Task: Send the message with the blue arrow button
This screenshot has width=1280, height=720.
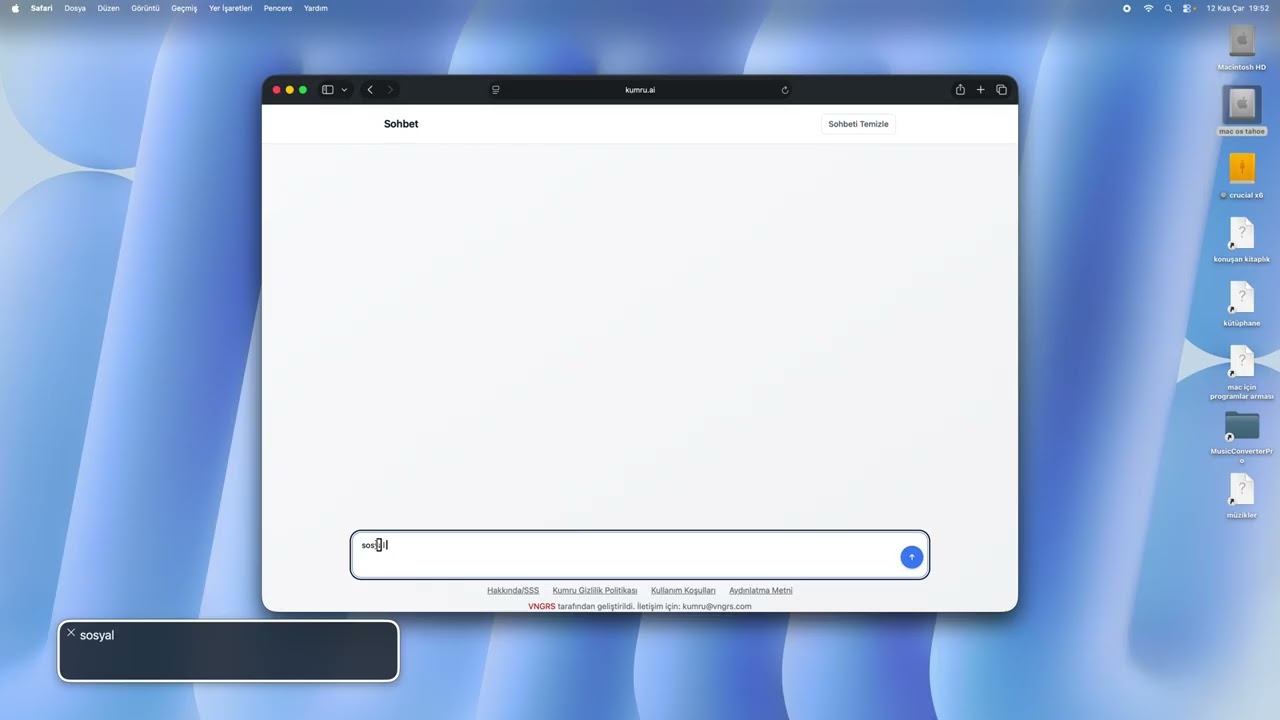Action: [x=911, y=557]
